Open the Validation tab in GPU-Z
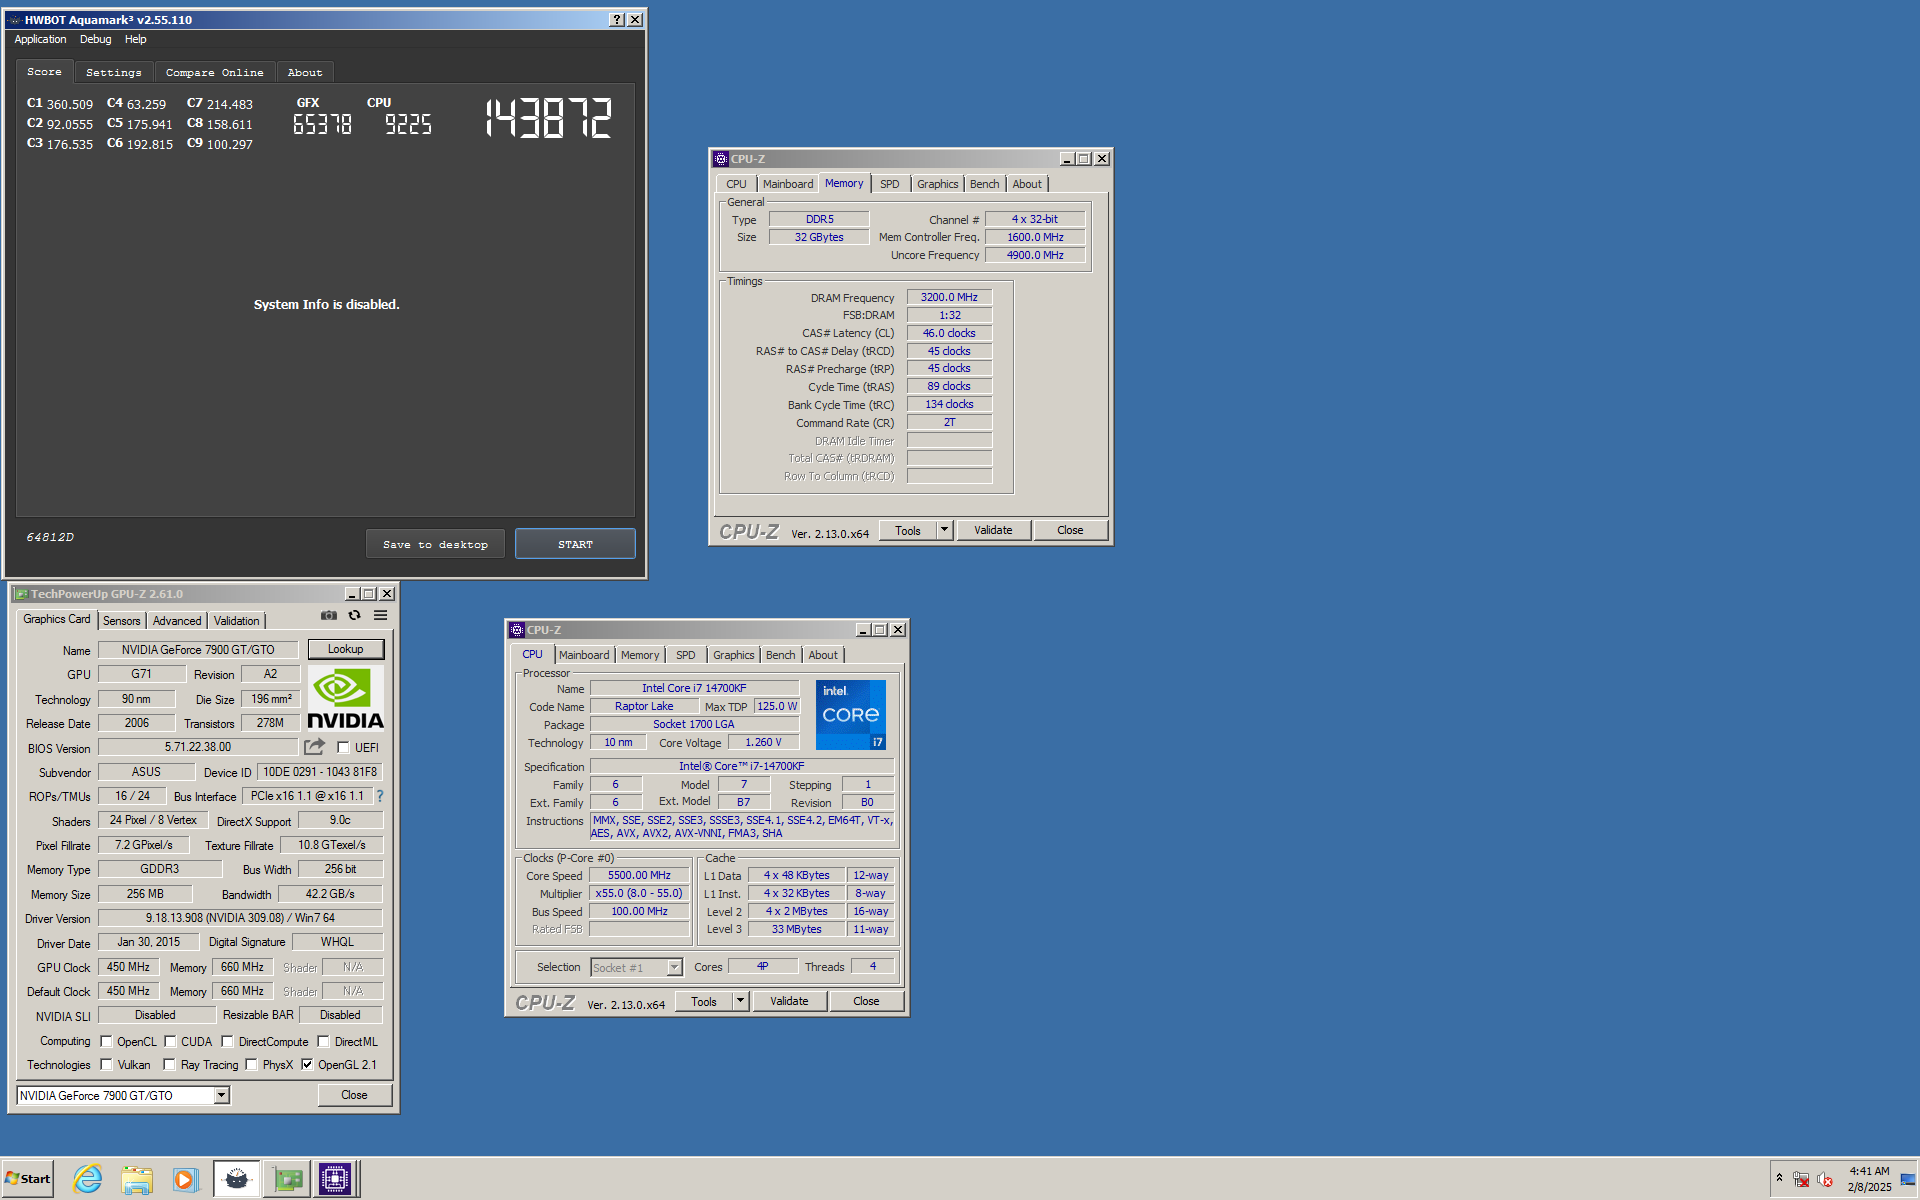Screen dimensions: 1920x1200 pos(237,621)
